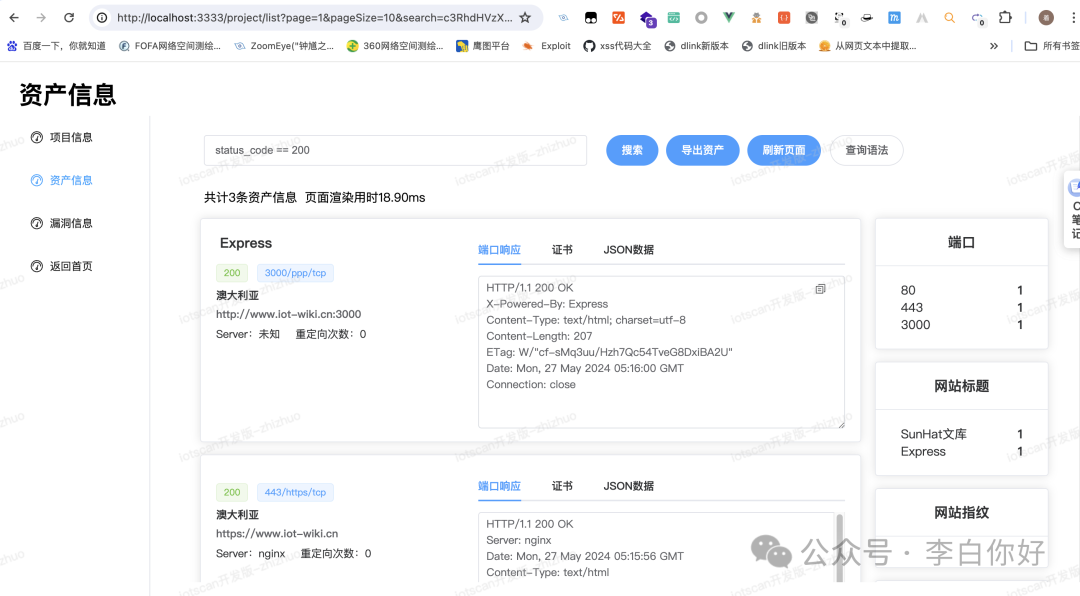The width and height of the screenshot is (1080, 596).
Task: Expand the bookmarks overflow chevron
Action: click(x=992, y=45)
